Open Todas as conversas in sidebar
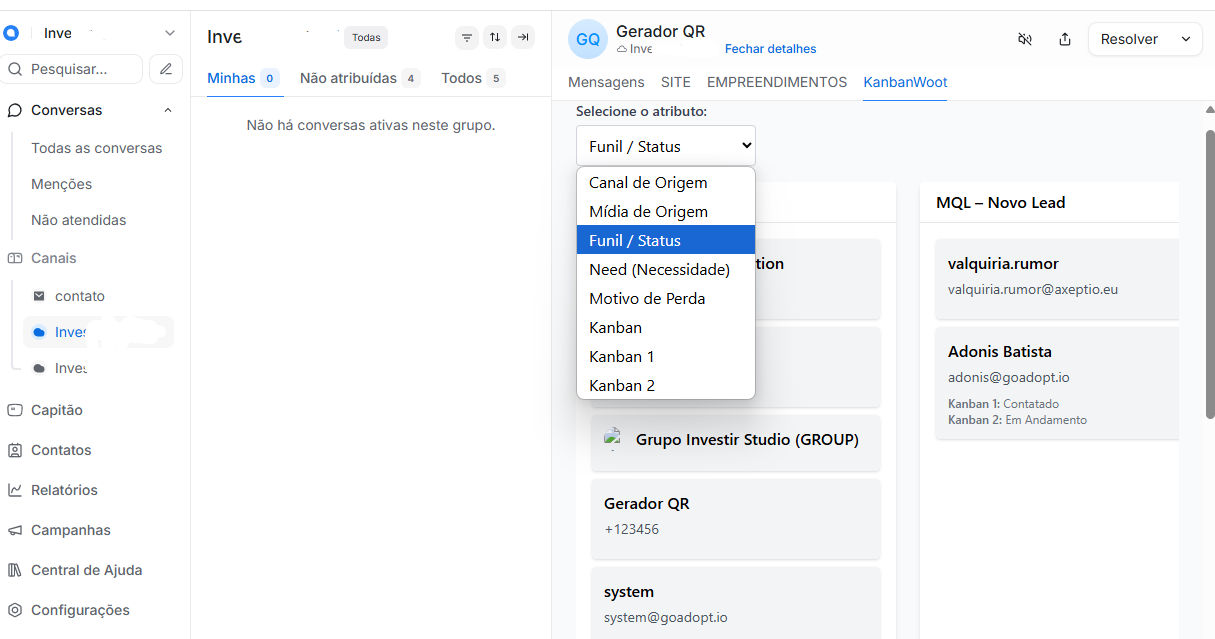This screenshot has width=1215, height=639. (x=97, y=148)
